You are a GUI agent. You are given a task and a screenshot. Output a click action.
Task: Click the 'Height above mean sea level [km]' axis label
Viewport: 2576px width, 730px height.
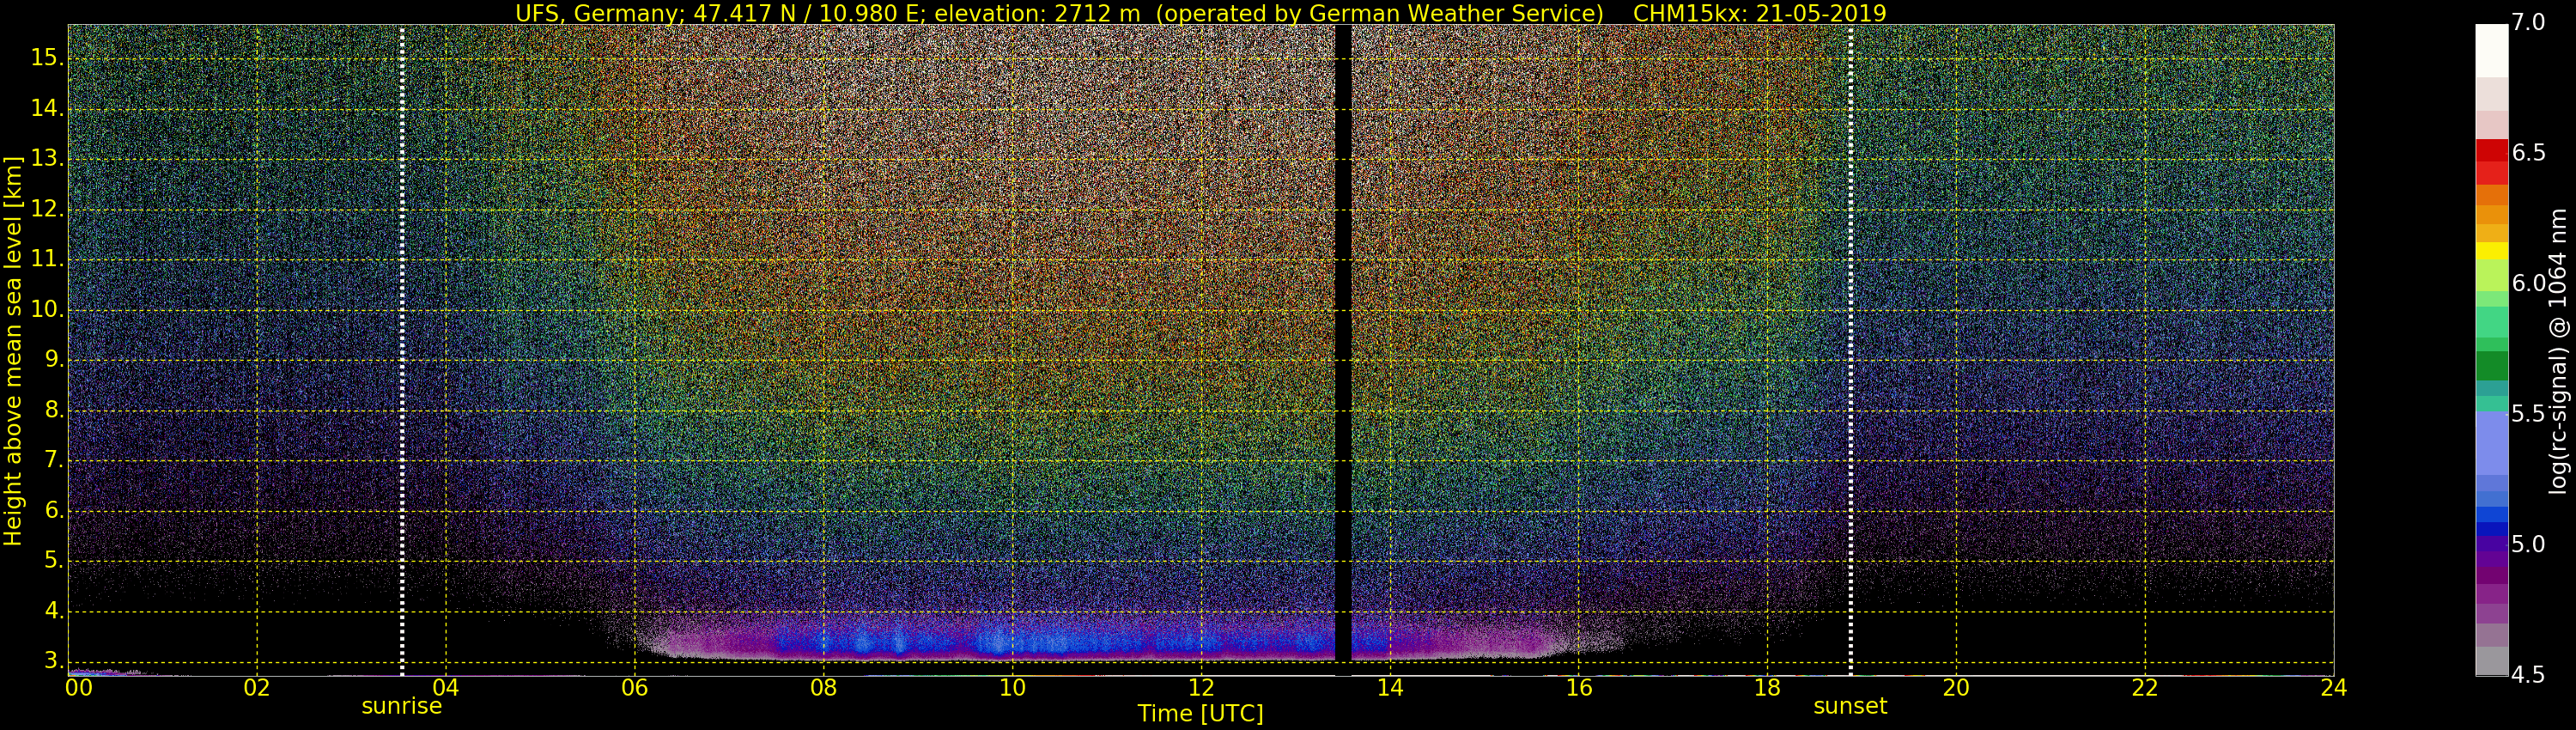point(13,351)
